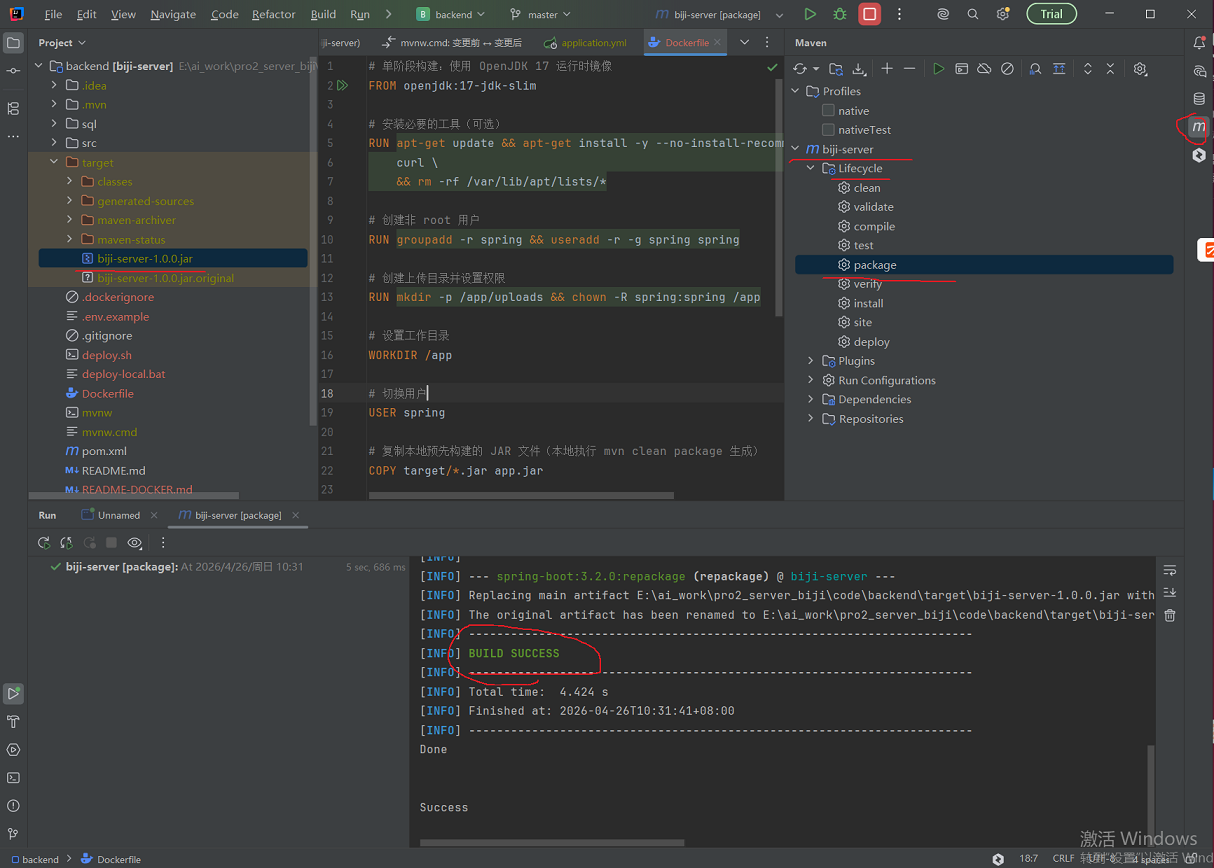1214x868 pixels.
Task: Click the Debug bug icon in top toolbar
Action: (x=839, y=14)
